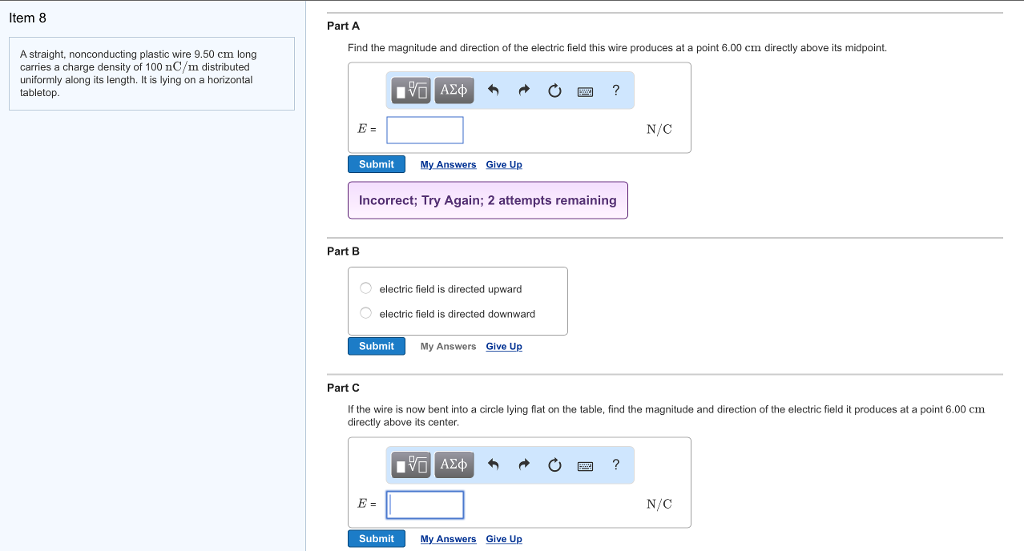
Task: Submit the Part A answer
Action: 376,164
